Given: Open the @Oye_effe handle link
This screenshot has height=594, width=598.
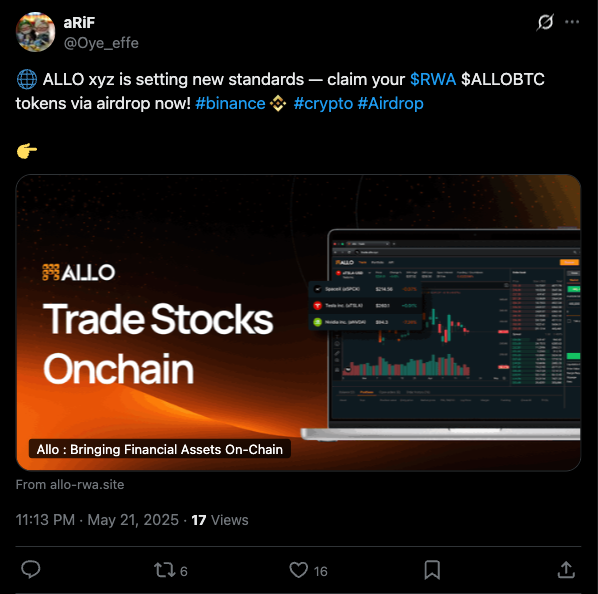Looking at the screenshot, I should 101,43.
